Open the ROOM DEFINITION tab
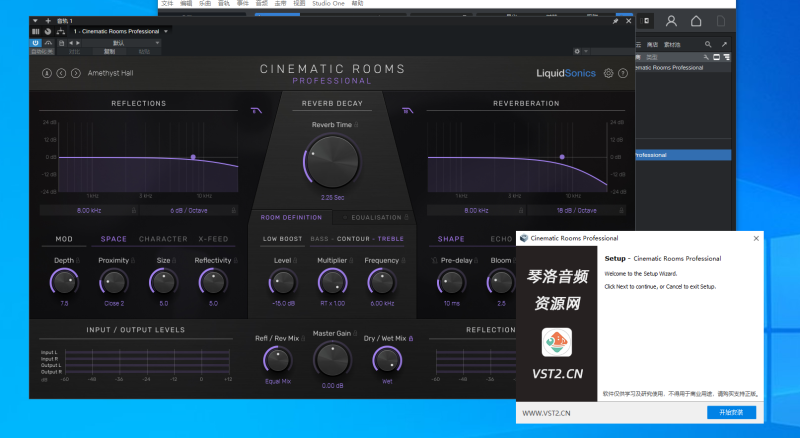This screenshot has height=438, width=800. pyautogui.click(x=291, y=217)
